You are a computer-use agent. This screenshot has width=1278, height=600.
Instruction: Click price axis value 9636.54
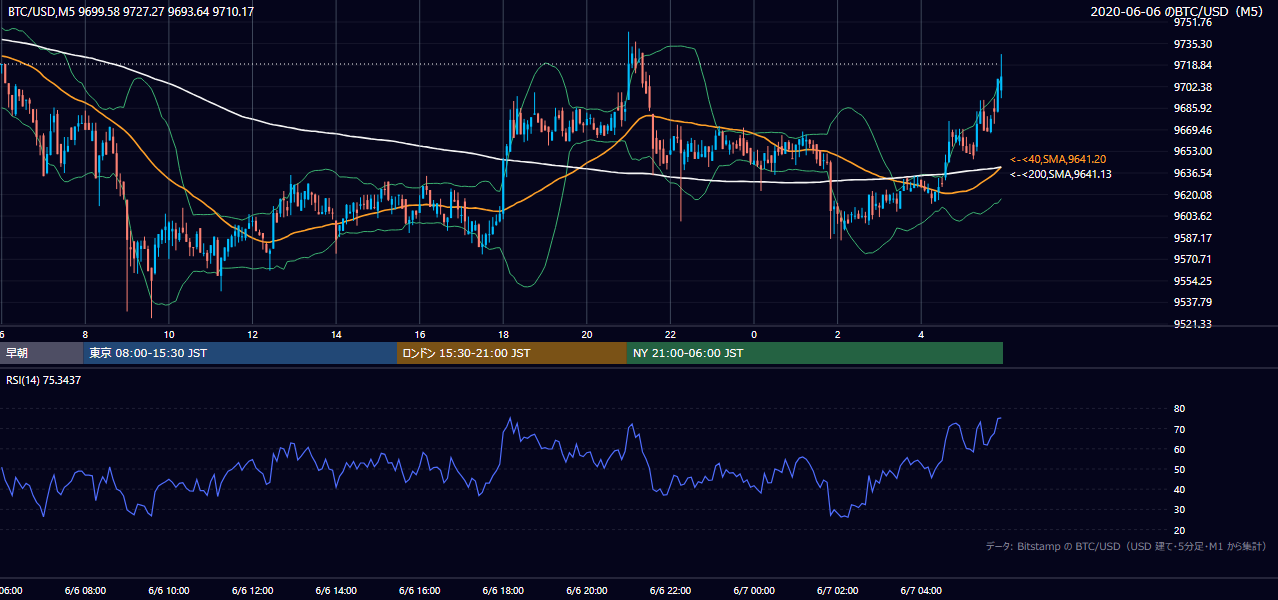[1192, 173]
